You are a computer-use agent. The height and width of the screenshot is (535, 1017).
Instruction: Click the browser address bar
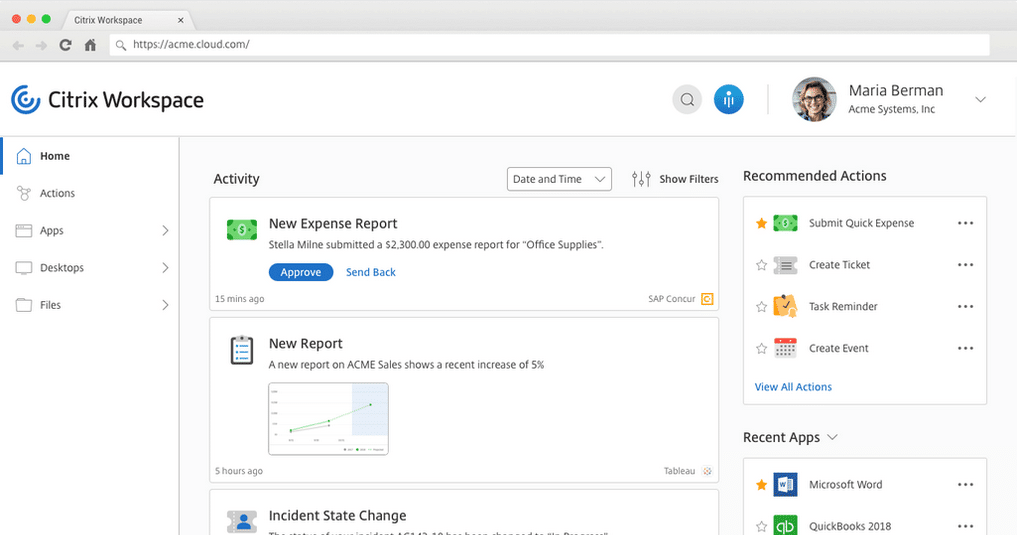(x=549, y=45)
